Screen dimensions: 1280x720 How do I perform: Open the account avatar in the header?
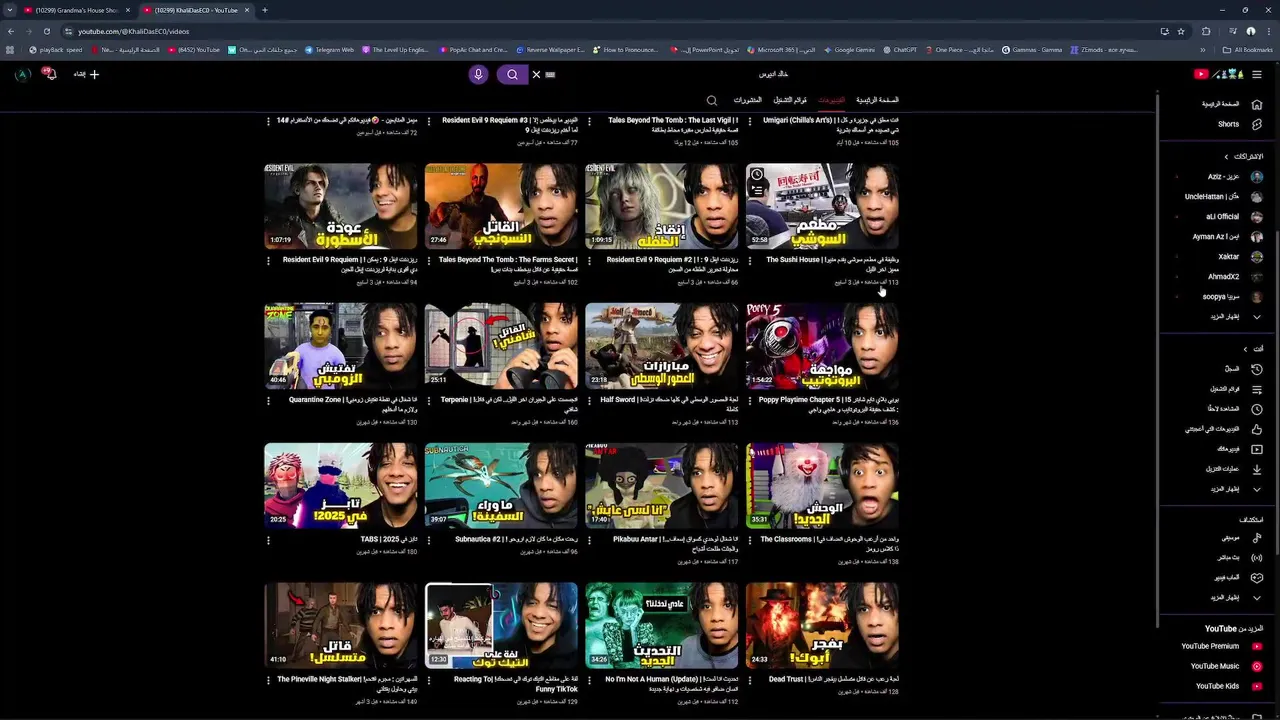(x=22, y=74)
